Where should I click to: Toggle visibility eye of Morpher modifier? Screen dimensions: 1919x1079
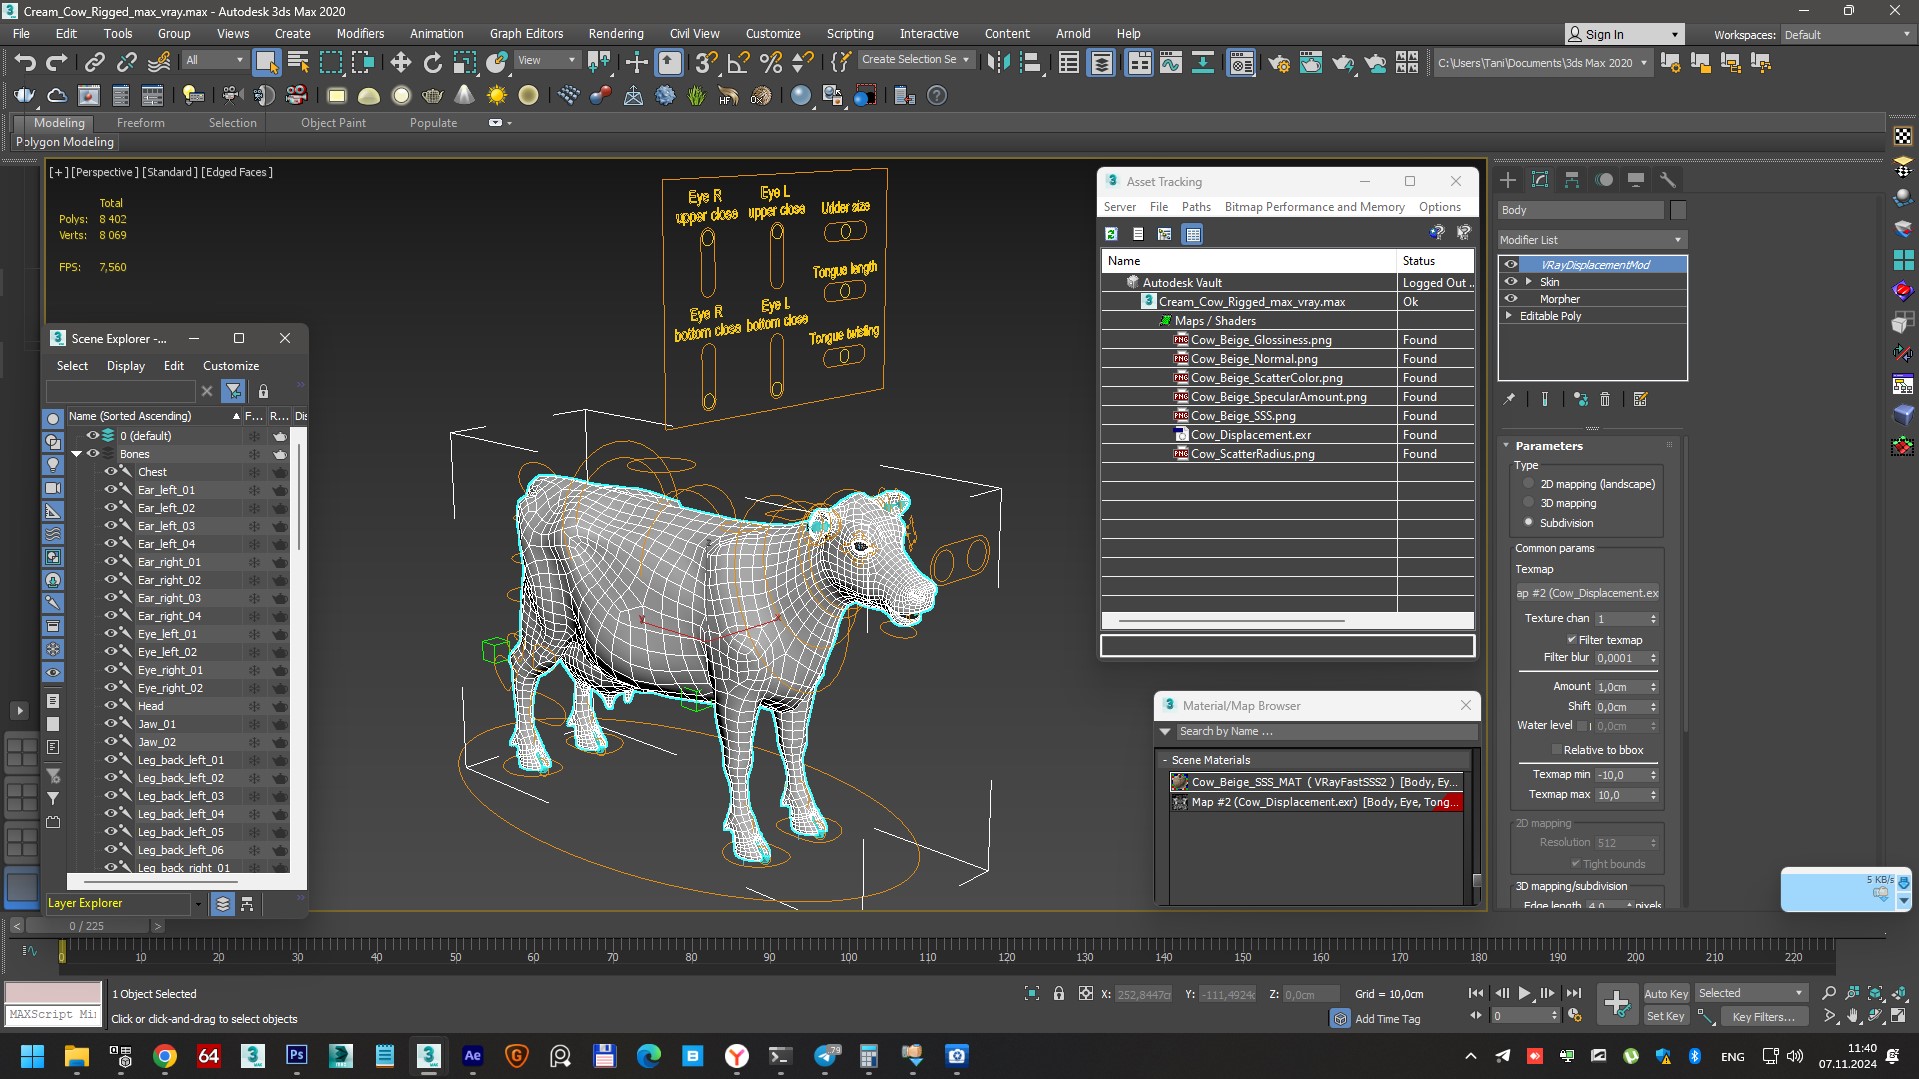[x=1511, y=299]
